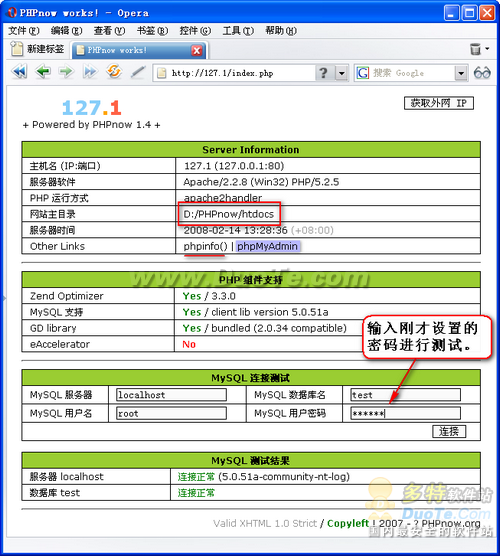This screenshot has height=556, width=500.
Task: Go forward with the green right arrow
Action: point(66,72)
